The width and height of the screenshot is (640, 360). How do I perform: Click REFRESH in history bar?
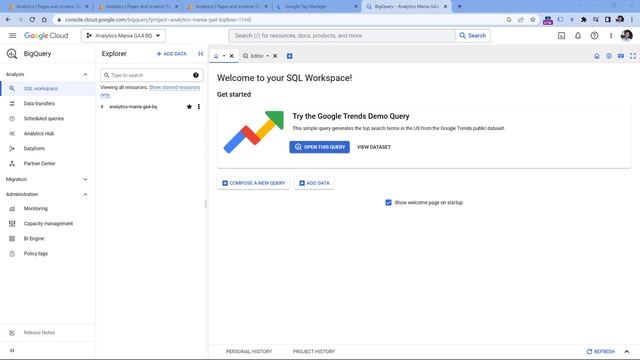click(x=600, y=351)
